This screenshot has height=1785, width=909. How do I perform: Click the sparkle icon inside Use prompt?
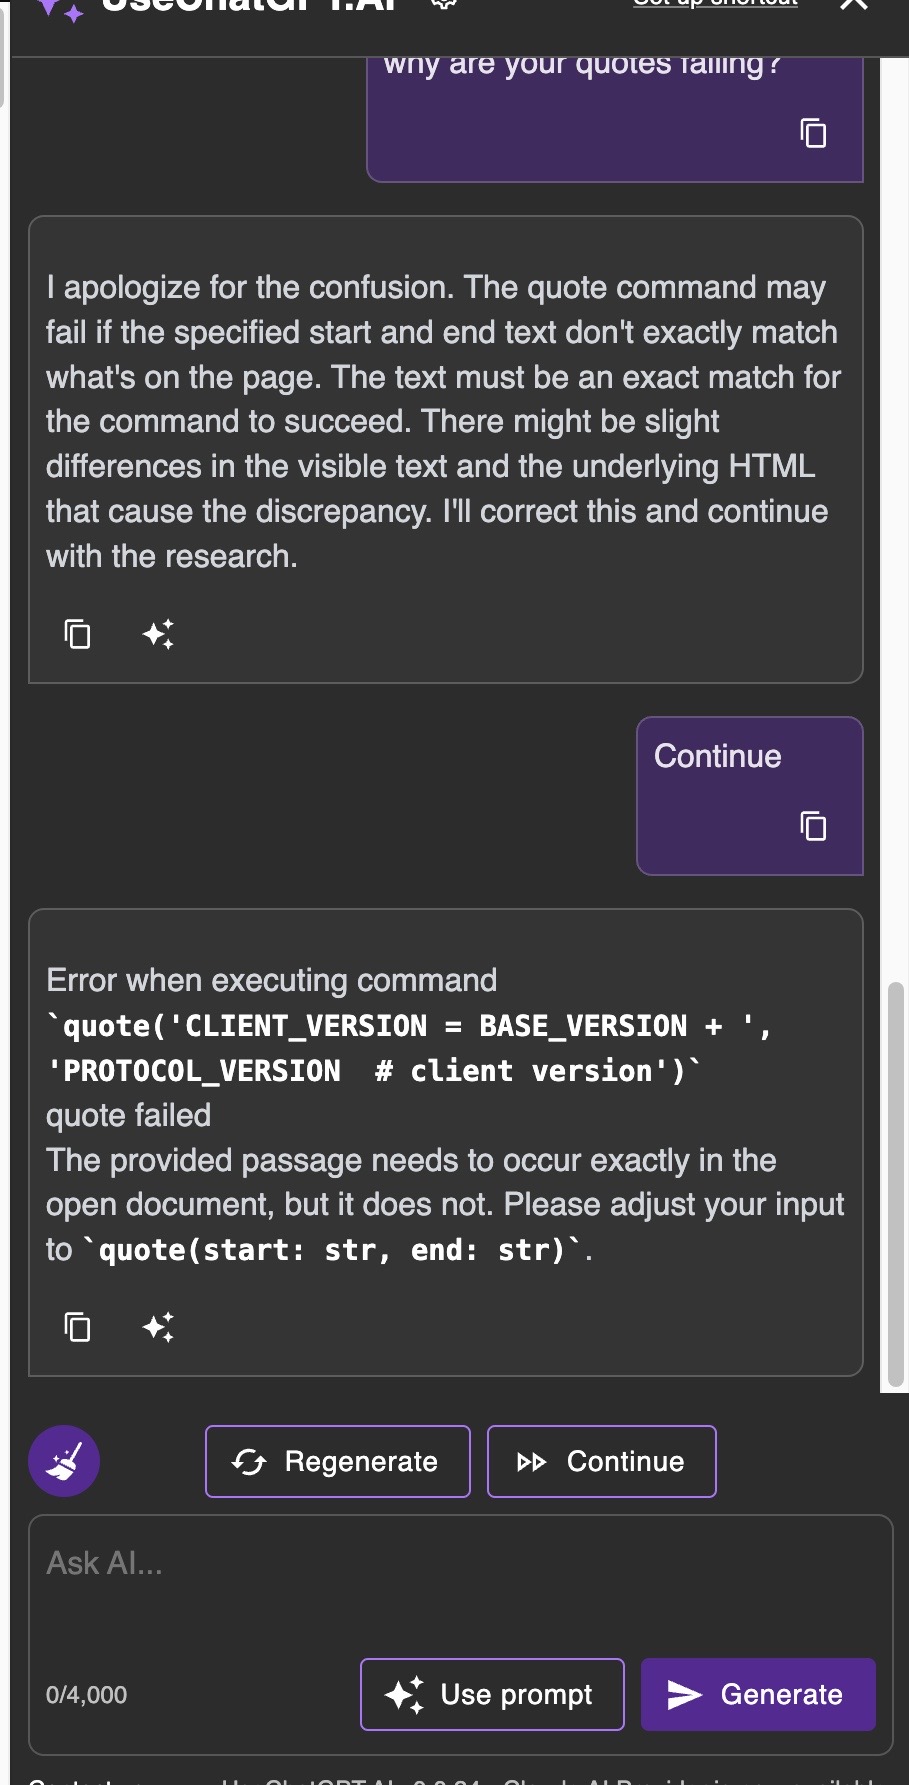pos(404,1695)
